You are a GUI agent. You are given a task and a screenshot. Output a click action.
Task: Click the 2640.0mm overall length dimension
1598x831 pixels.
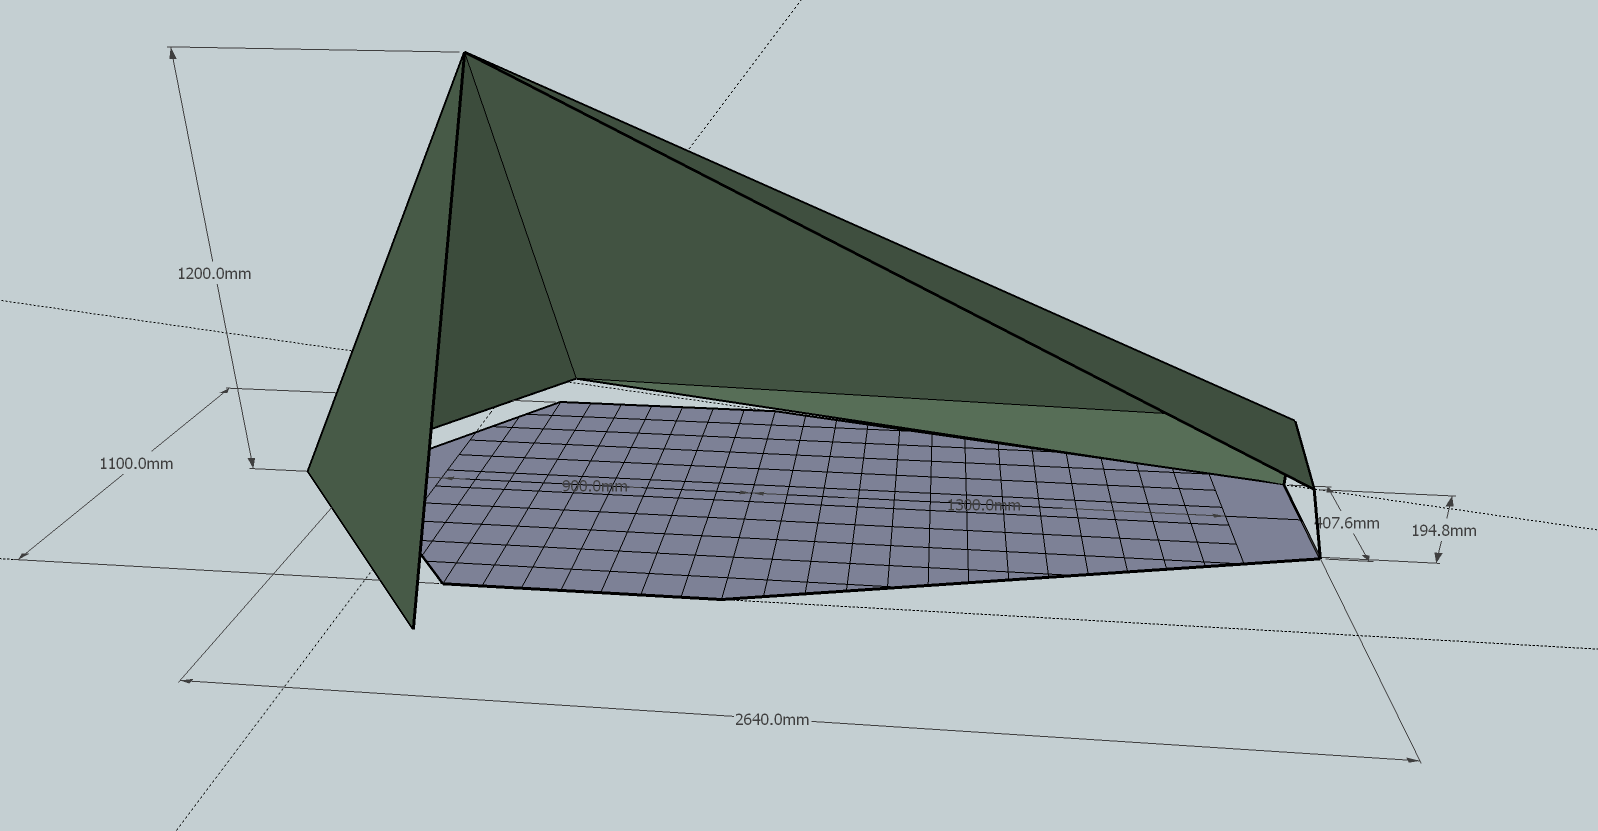771,720
